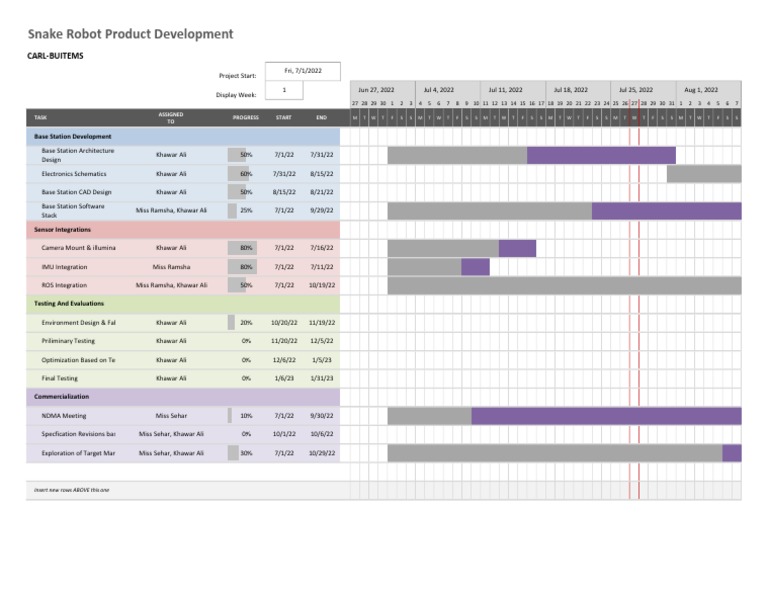
Task: Select the Display Week value cell
Action: pyautogui.click(x=284, y=90)
